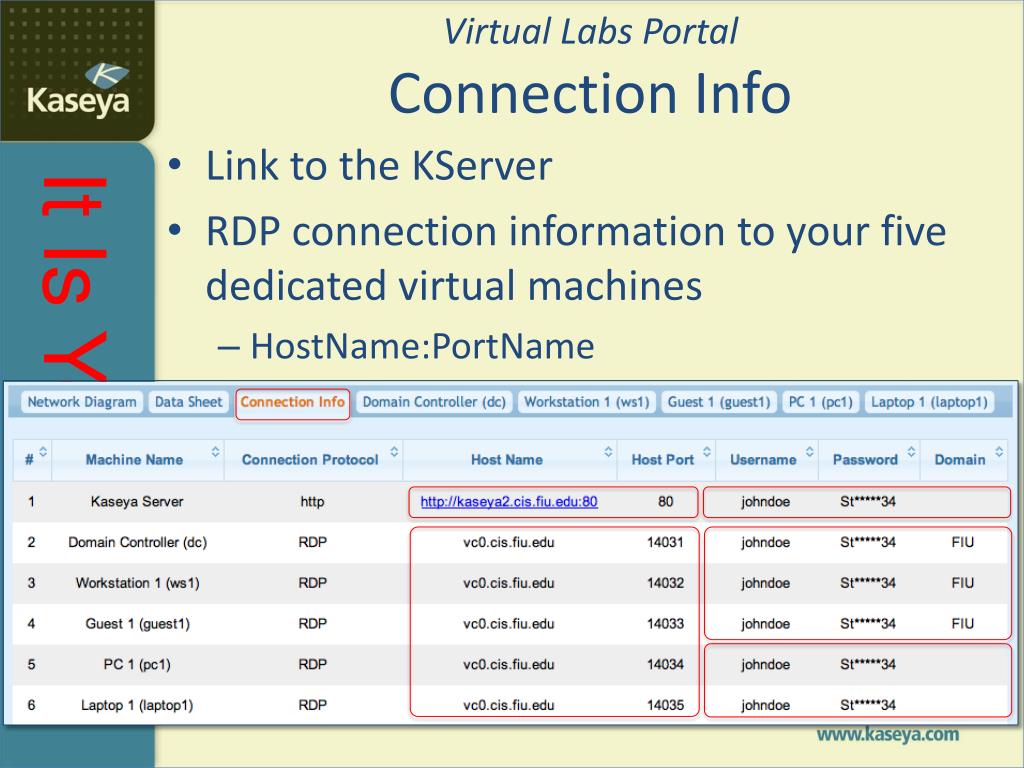Select the PC 1 (pc1) row name
Viewport: 1024px width, 768px height.
137,664
